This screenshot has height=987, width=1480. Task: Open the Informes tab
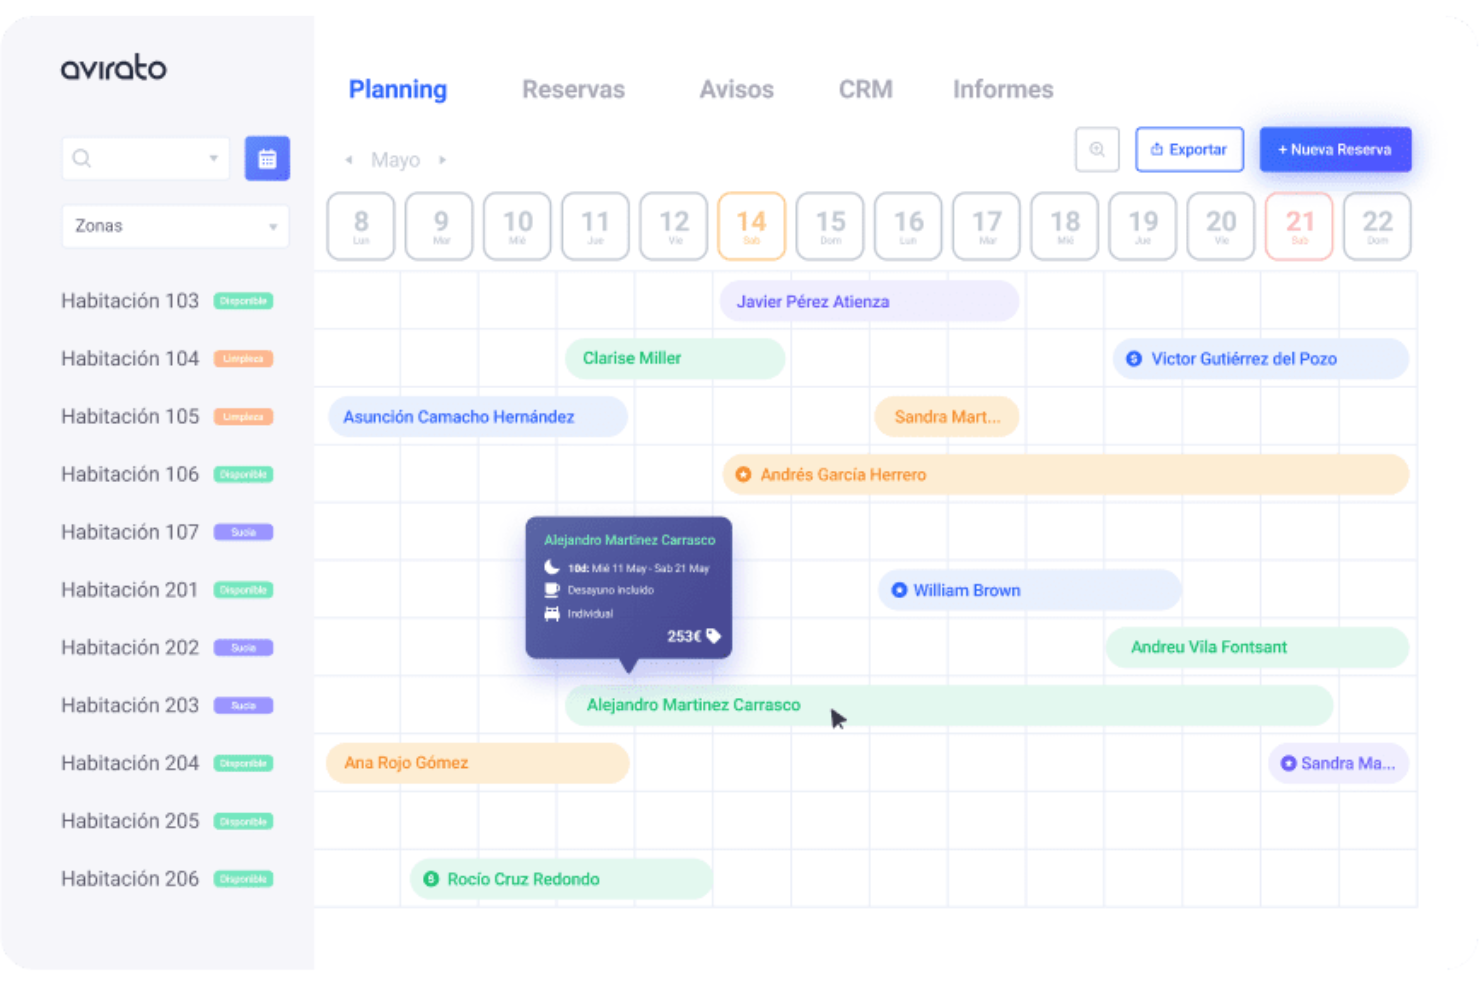point(1003,89)
